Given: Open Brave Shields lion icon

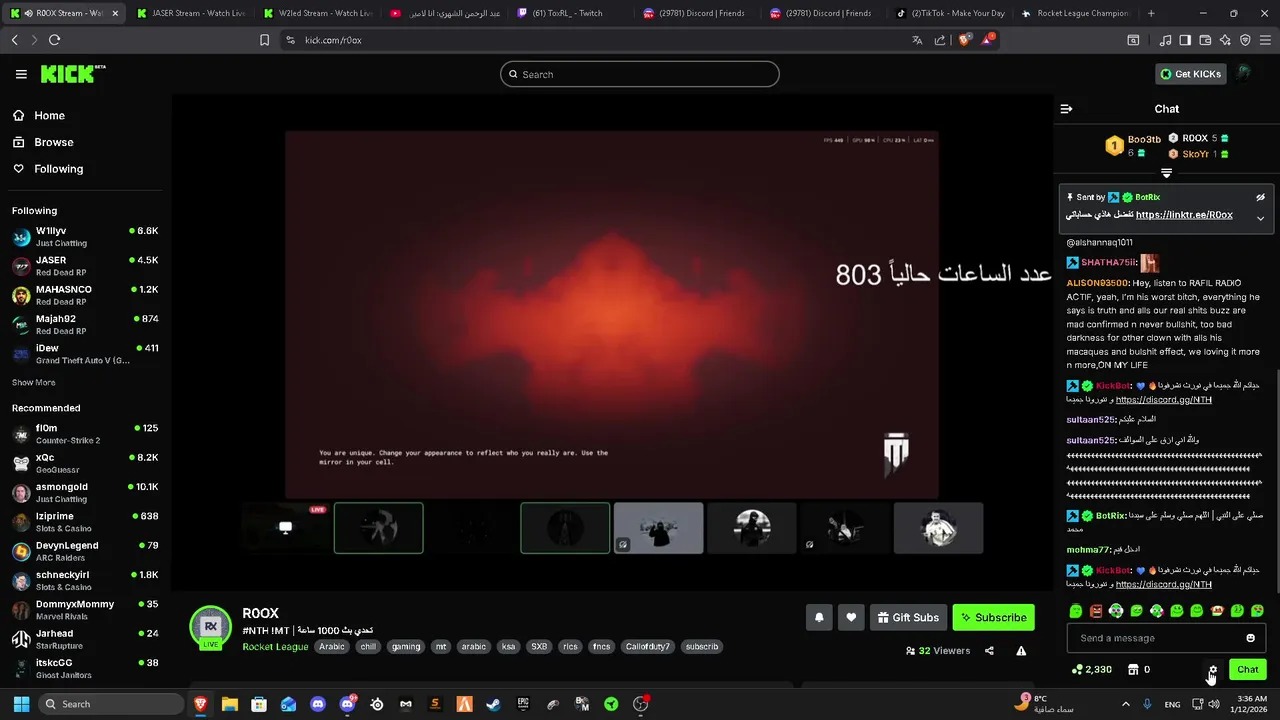Looking at the screenshot, I should click(964, 40).
